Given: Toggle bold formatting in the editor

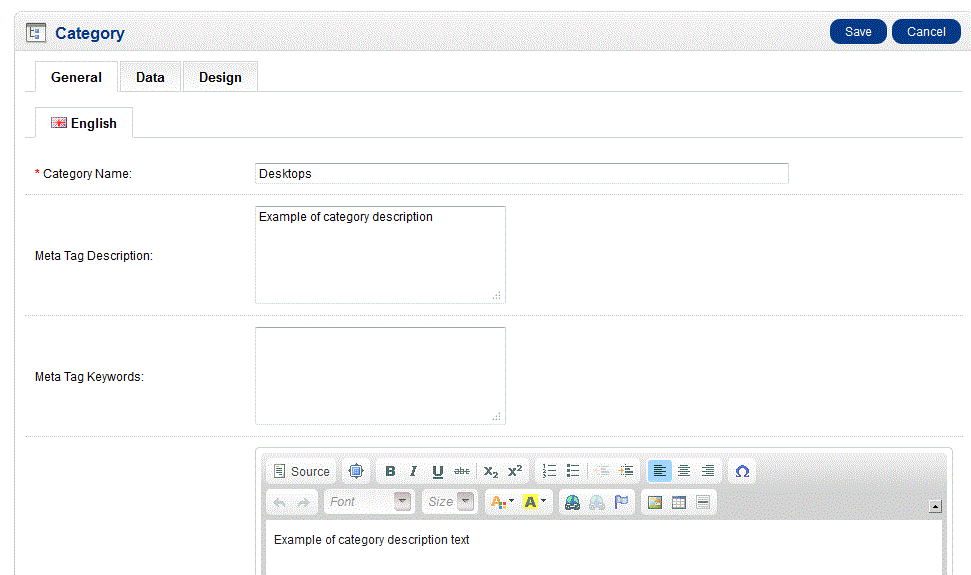Looking at the screenshot, I should (390, 471).
